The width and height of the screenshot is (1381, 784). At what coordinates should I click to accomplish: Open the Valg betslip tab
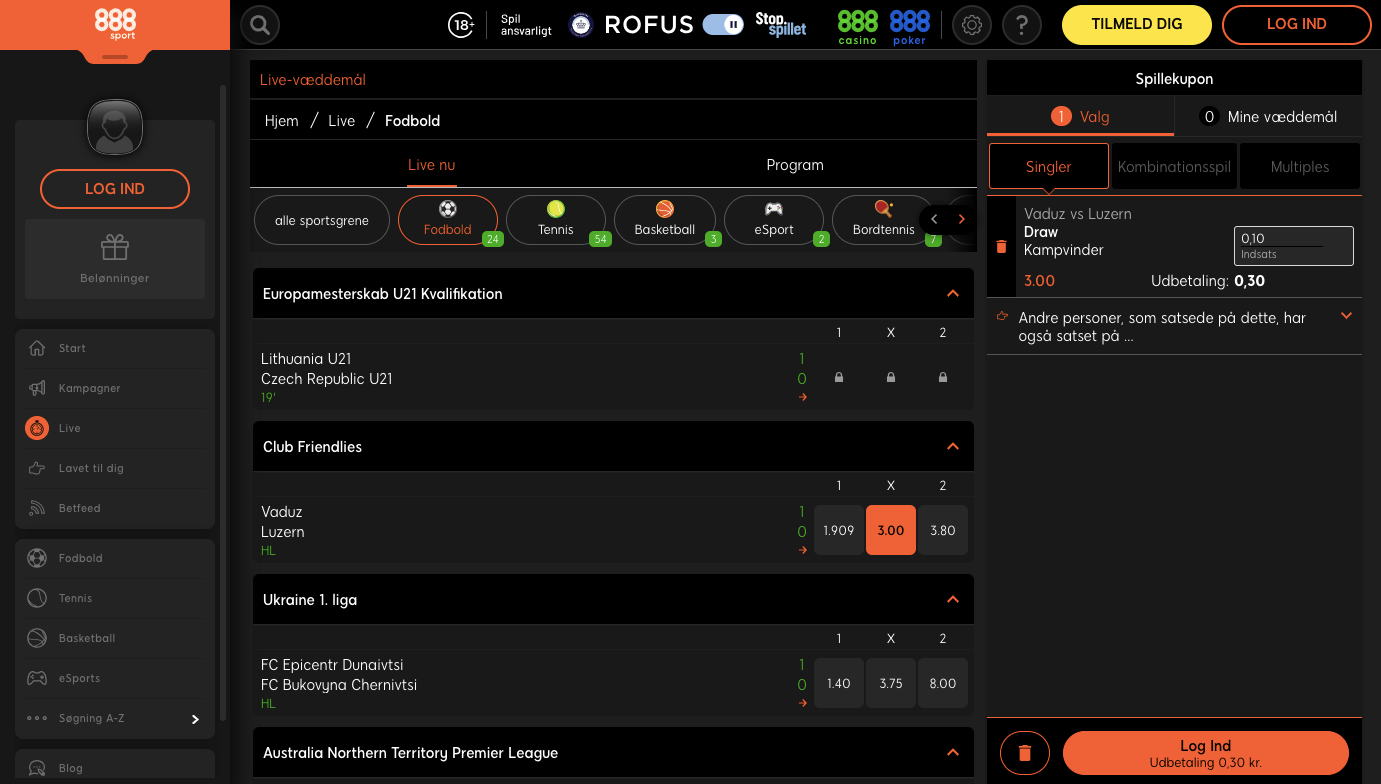click(1080, 117)
